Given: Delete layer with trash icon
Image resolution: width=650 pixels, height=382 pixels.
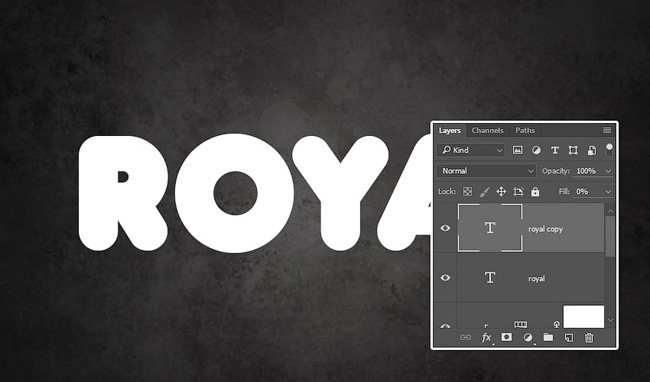Looking at the screenshot, I should 589,338.
